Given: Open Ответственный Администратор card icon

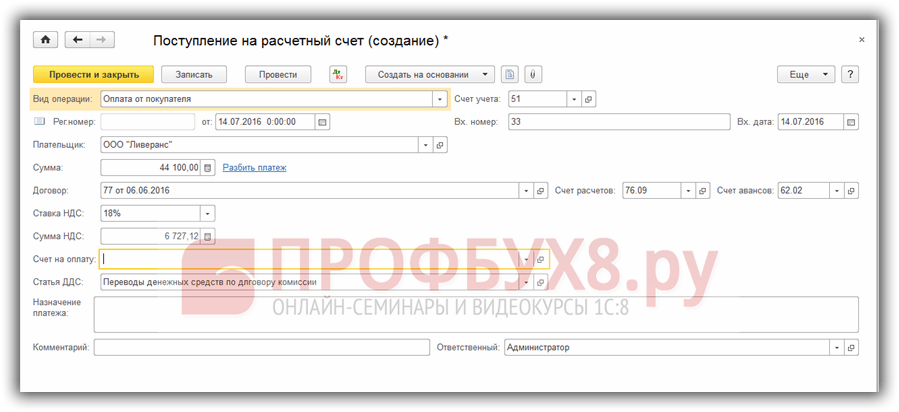Looking at the screenshot, I should (851, 348).
